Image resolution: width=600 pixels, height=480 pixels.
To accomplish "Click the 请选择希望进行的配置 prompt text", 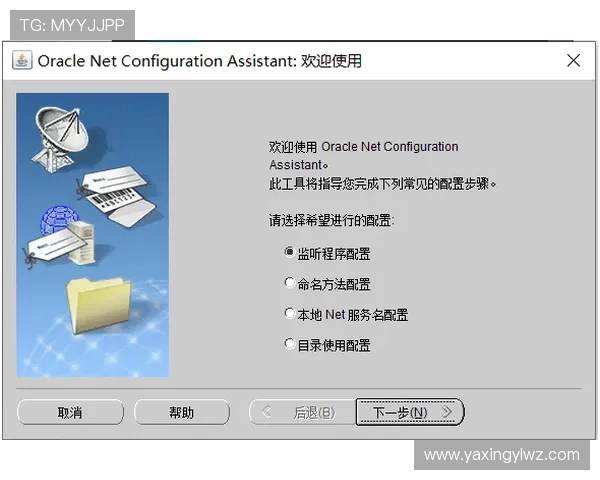I will click(331, 220).
